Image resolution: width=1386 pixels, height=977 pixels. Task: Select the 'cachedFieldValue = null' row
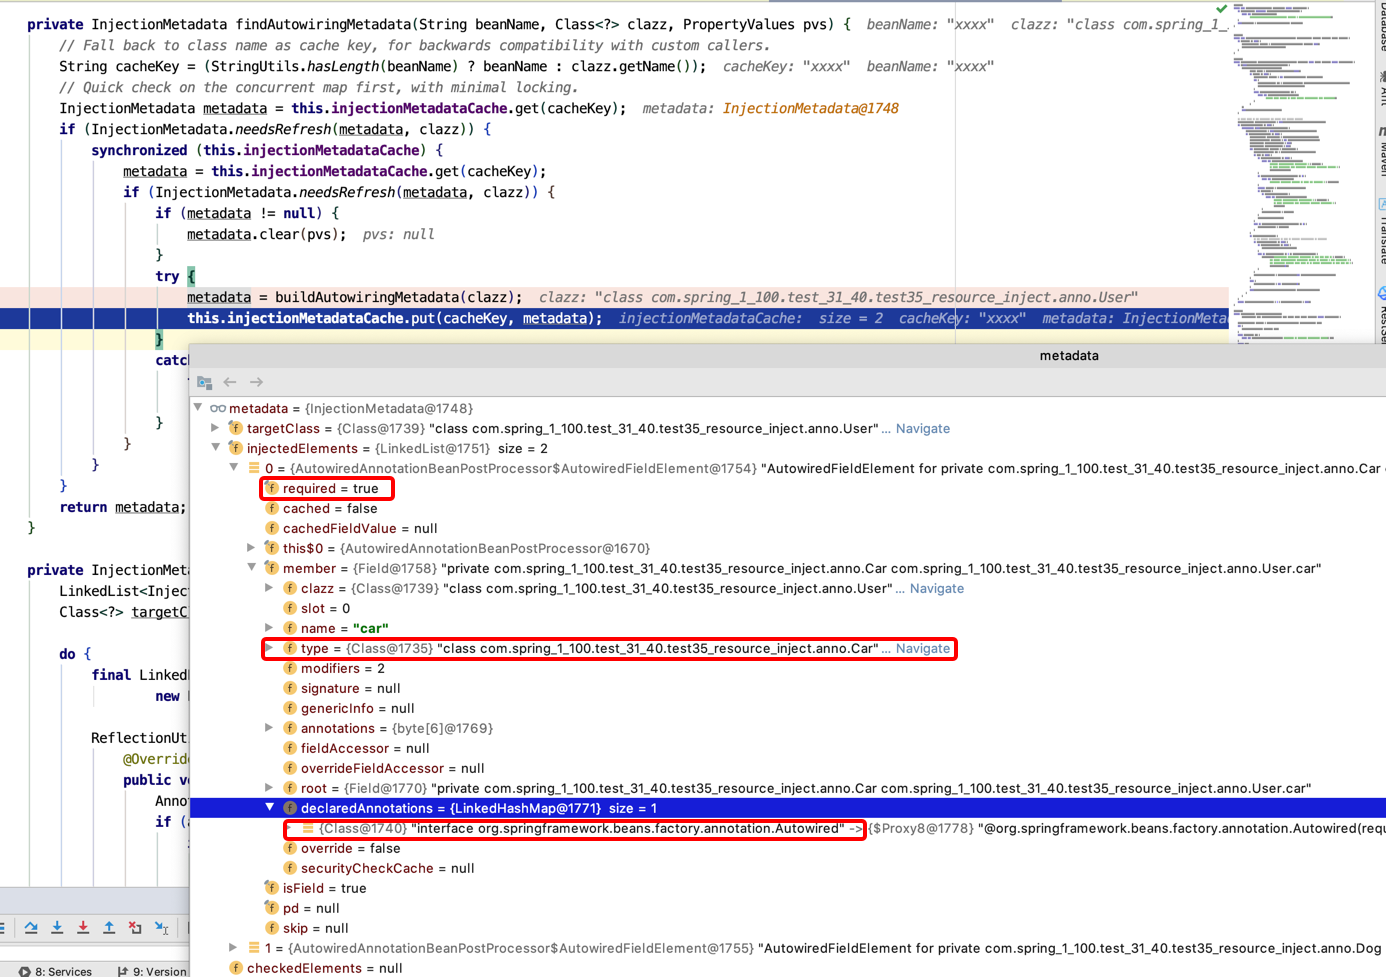coord(788,528)
